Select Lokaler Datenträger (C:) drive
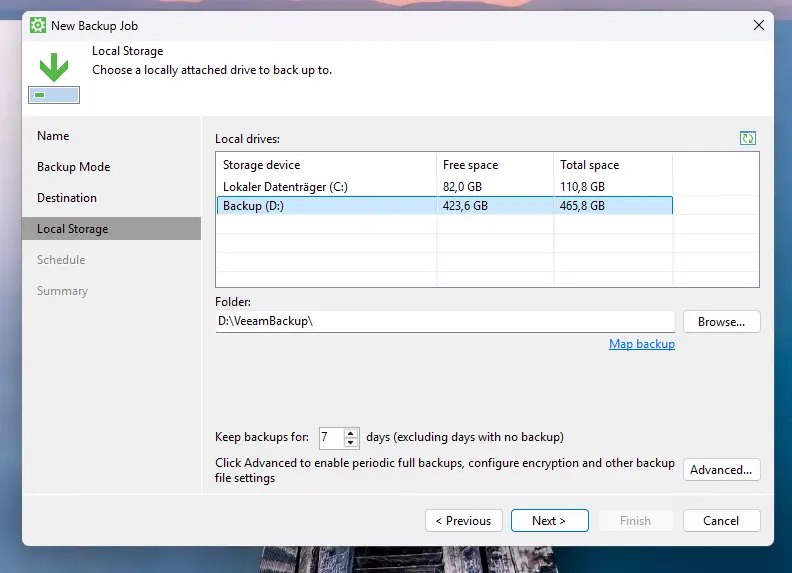The image size is (792, 573). [285, 187]
